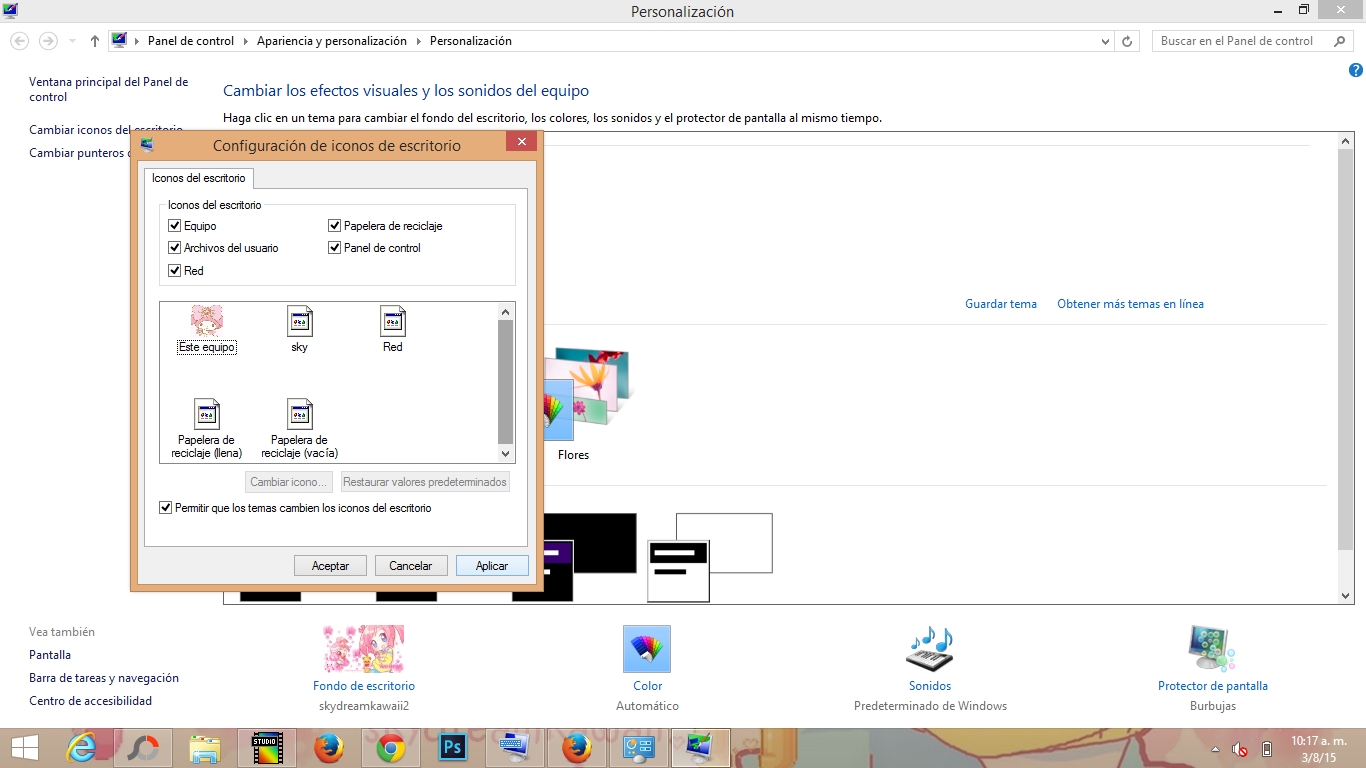1366x768 pixels.
Task: Select Papelera de reciclaje (vacía) icon
Action: (300, 428)
